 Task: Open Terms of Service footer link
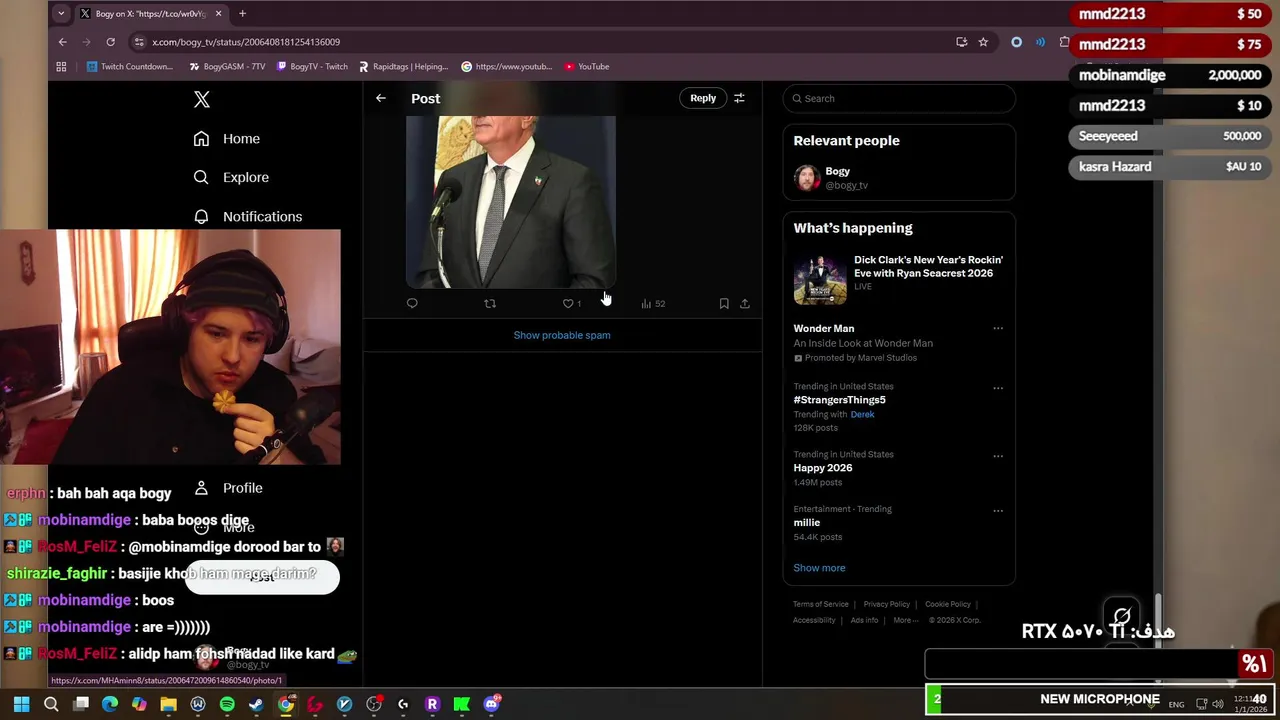pos(820,604)
